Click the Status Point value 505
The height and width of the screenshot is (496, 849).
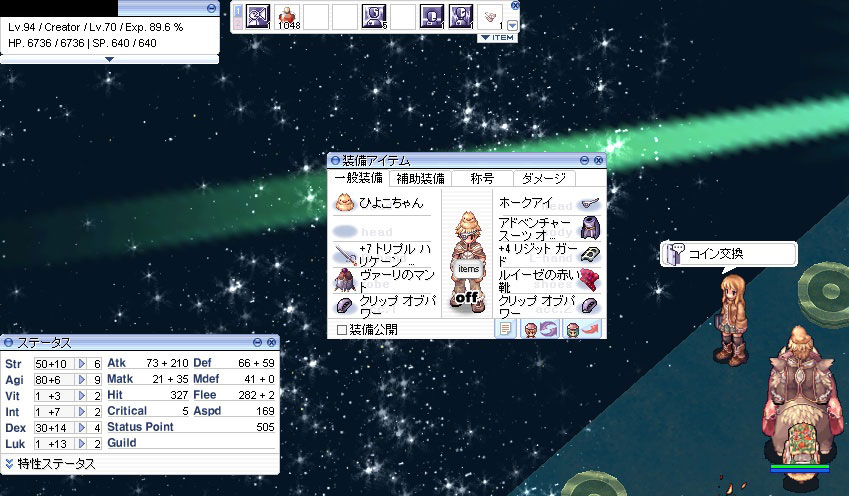[265, 427]
